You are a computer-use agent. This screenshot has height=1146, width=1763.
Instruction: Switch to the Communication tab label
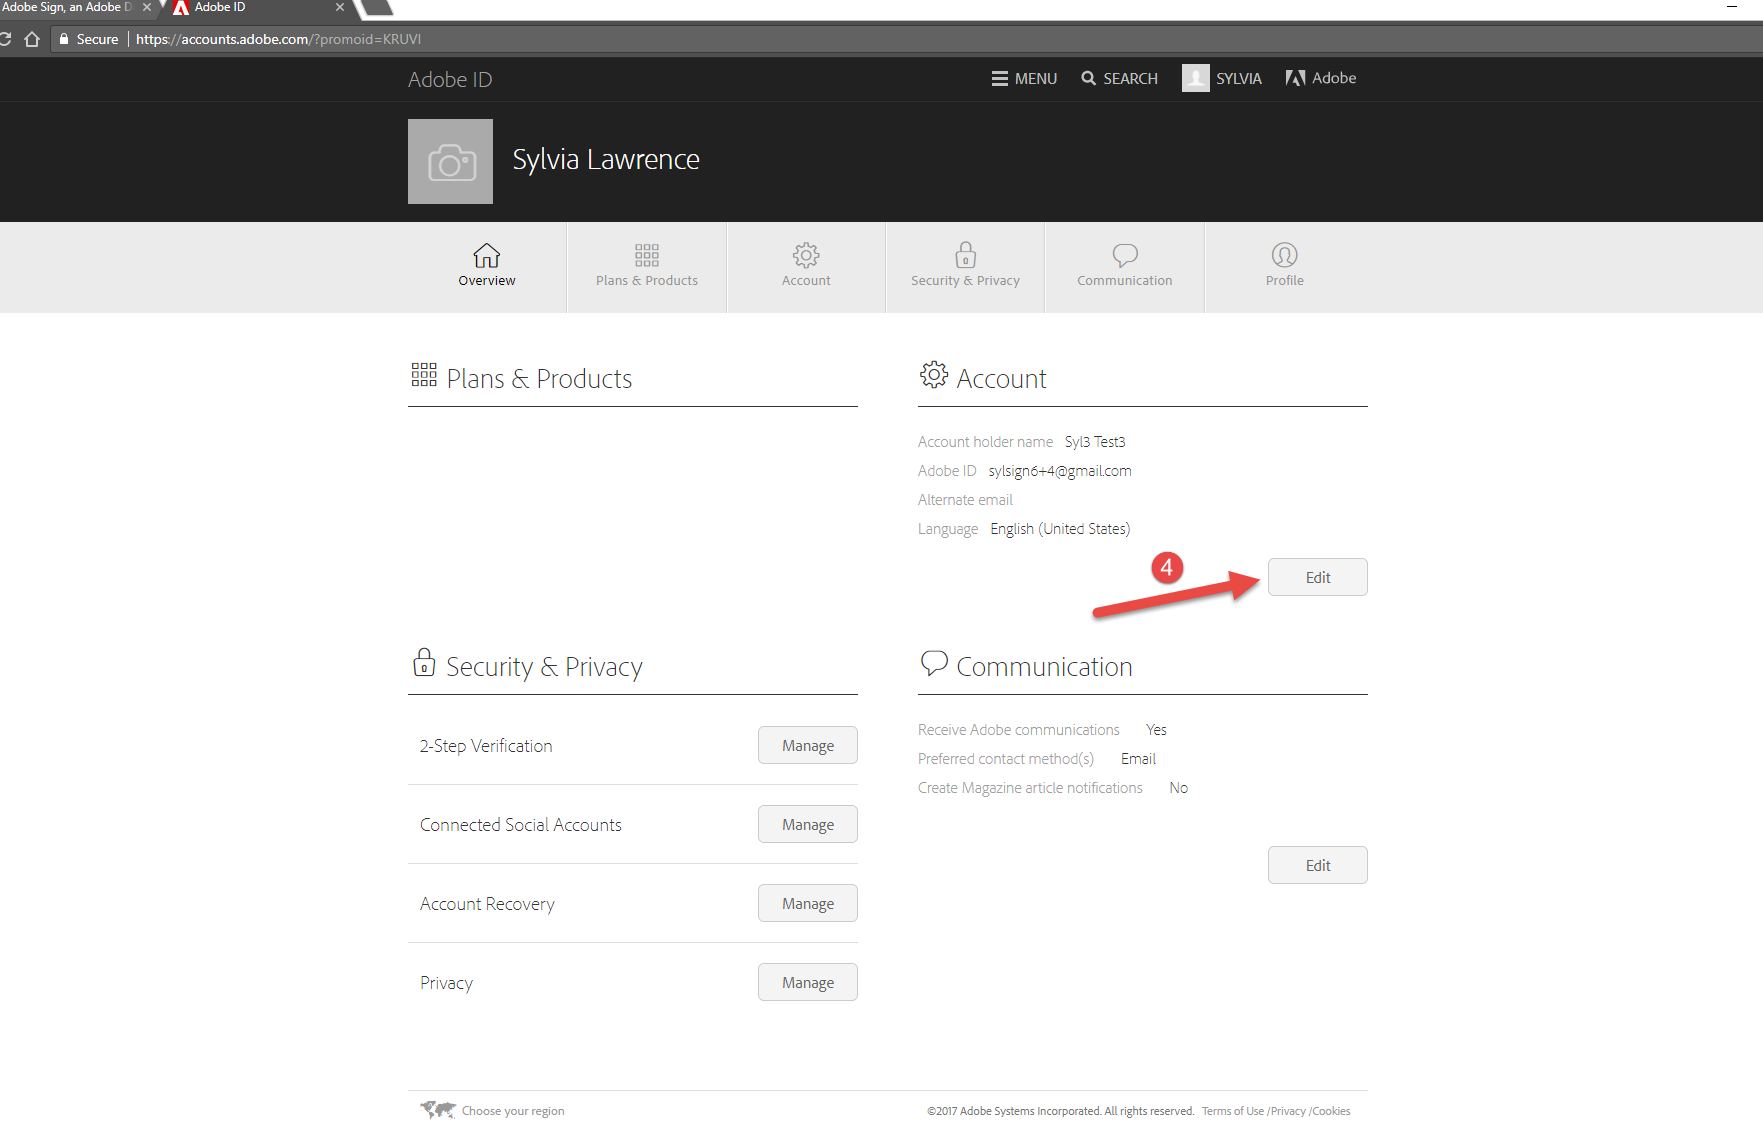point(1125,281)
